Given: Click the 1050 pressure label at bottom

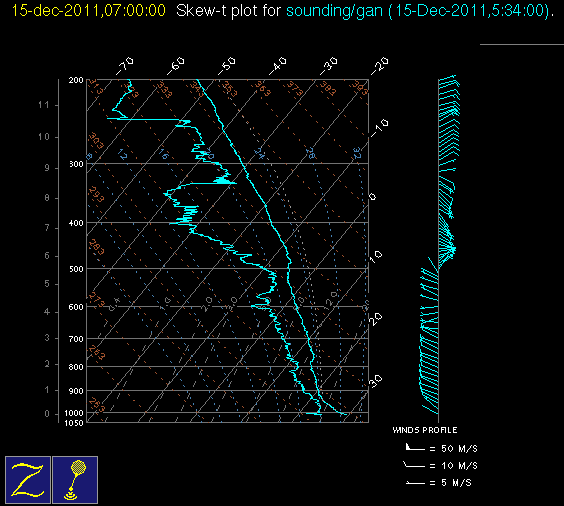Looking at the screenshot, I should pos(74,423).
